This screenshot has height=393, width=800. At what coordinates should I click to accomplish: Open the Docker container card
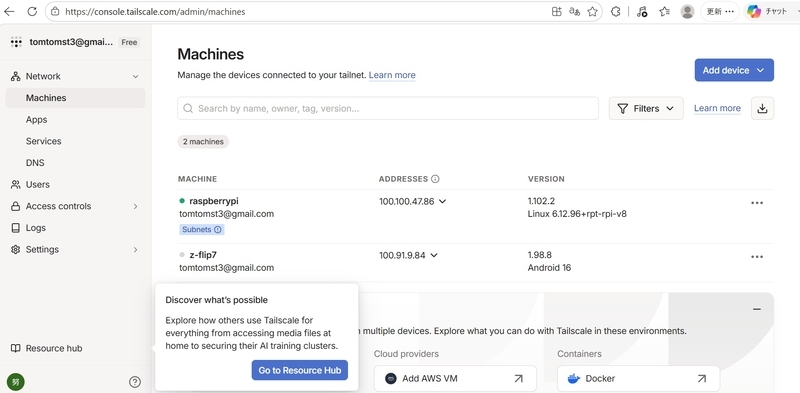click(x=638, y=379)
